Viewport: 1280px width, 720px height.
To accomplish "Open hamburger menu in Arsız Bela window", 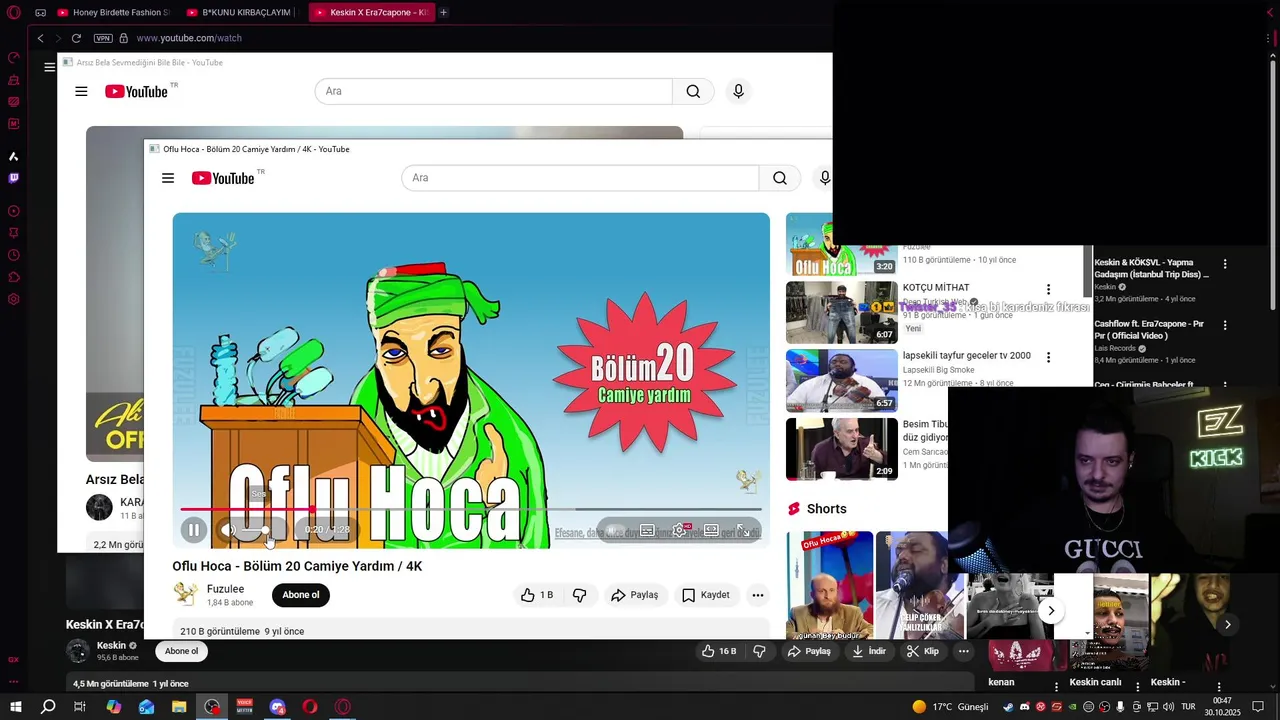I will pyautogui.click(x=81, y=91).
